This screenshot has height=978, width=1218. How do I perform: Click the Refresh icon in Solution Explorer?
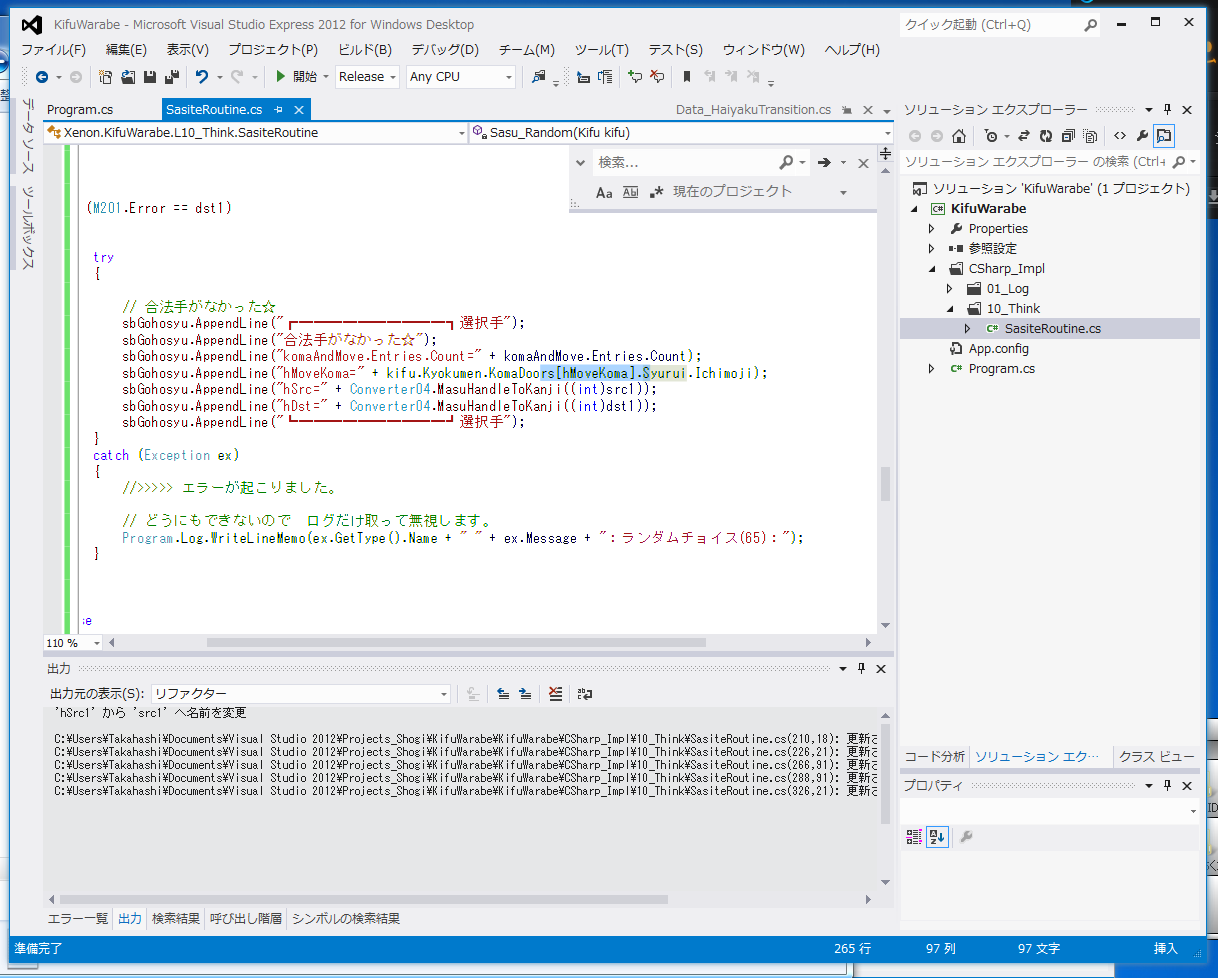click(x=1045, y=136)
